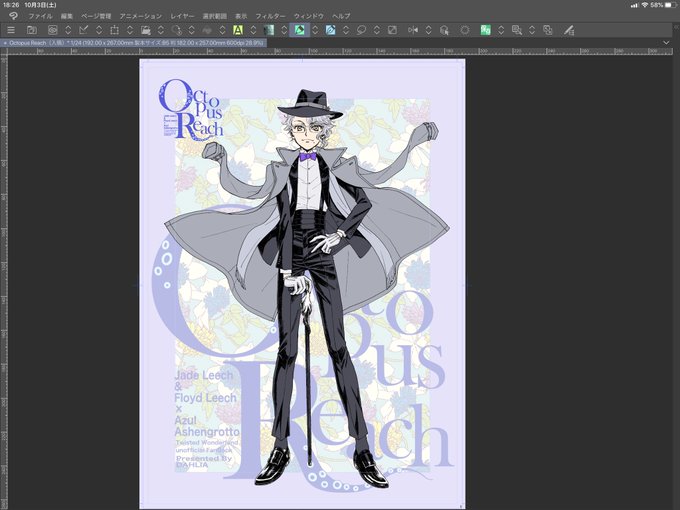The image size is (680, 510).
Task: Select the speech balloon icon
Action: [361, 30]
